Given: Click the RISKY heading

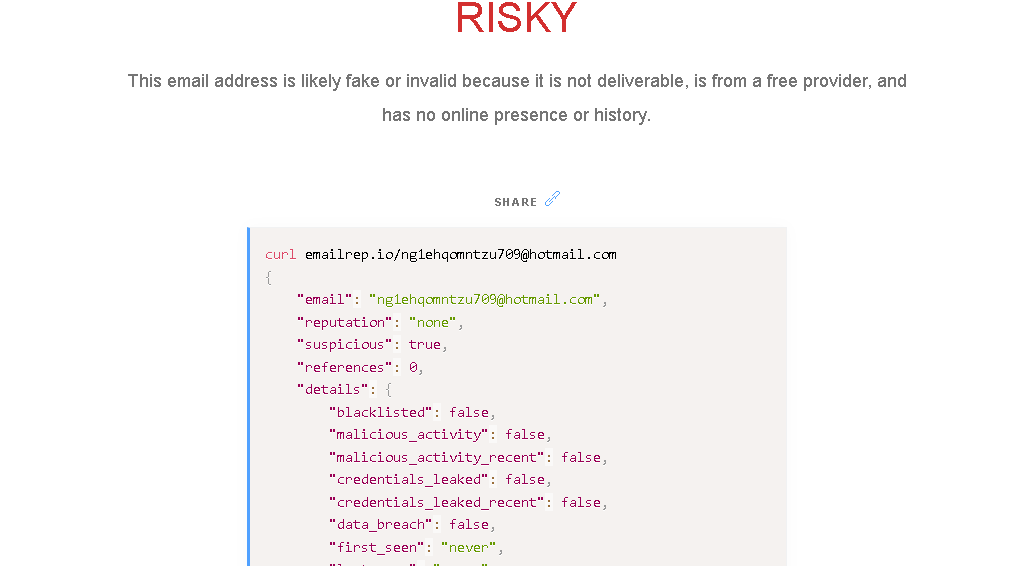Looking at the screenshot, I should [x=516, y=17].
